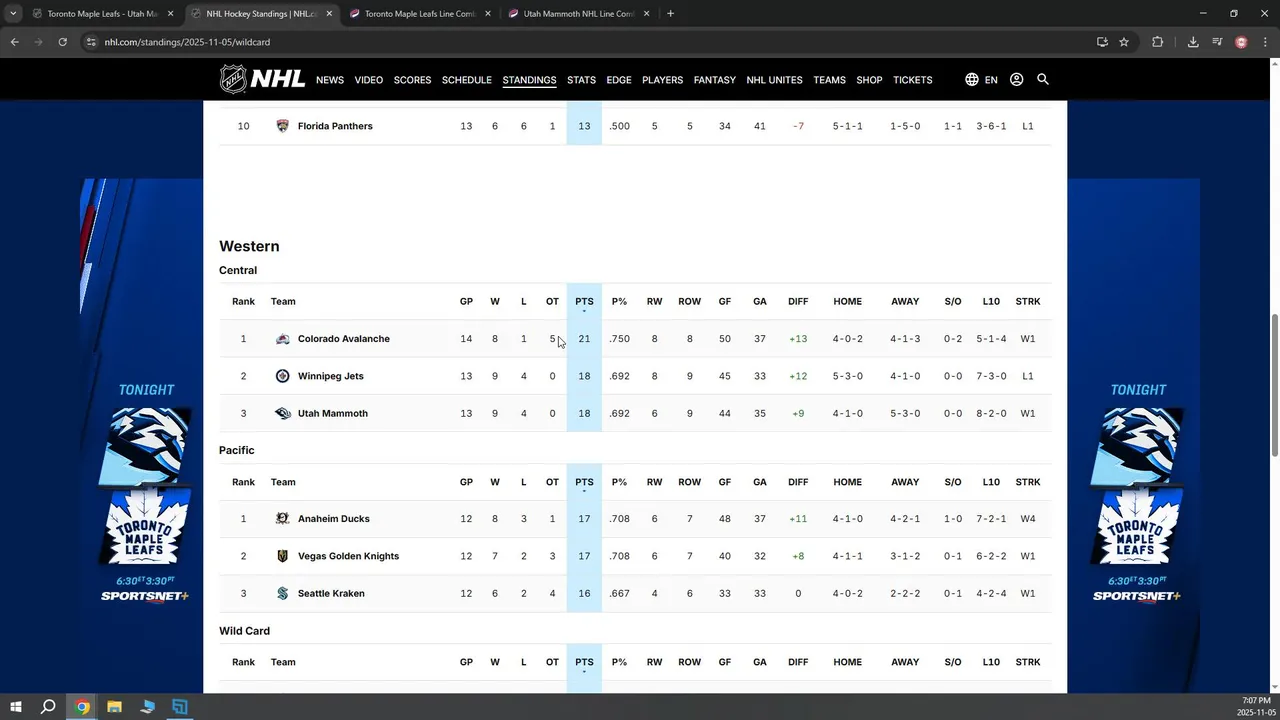
Task: Sort Wild Card table by PTS column
Action: click(x=584, y=663)
